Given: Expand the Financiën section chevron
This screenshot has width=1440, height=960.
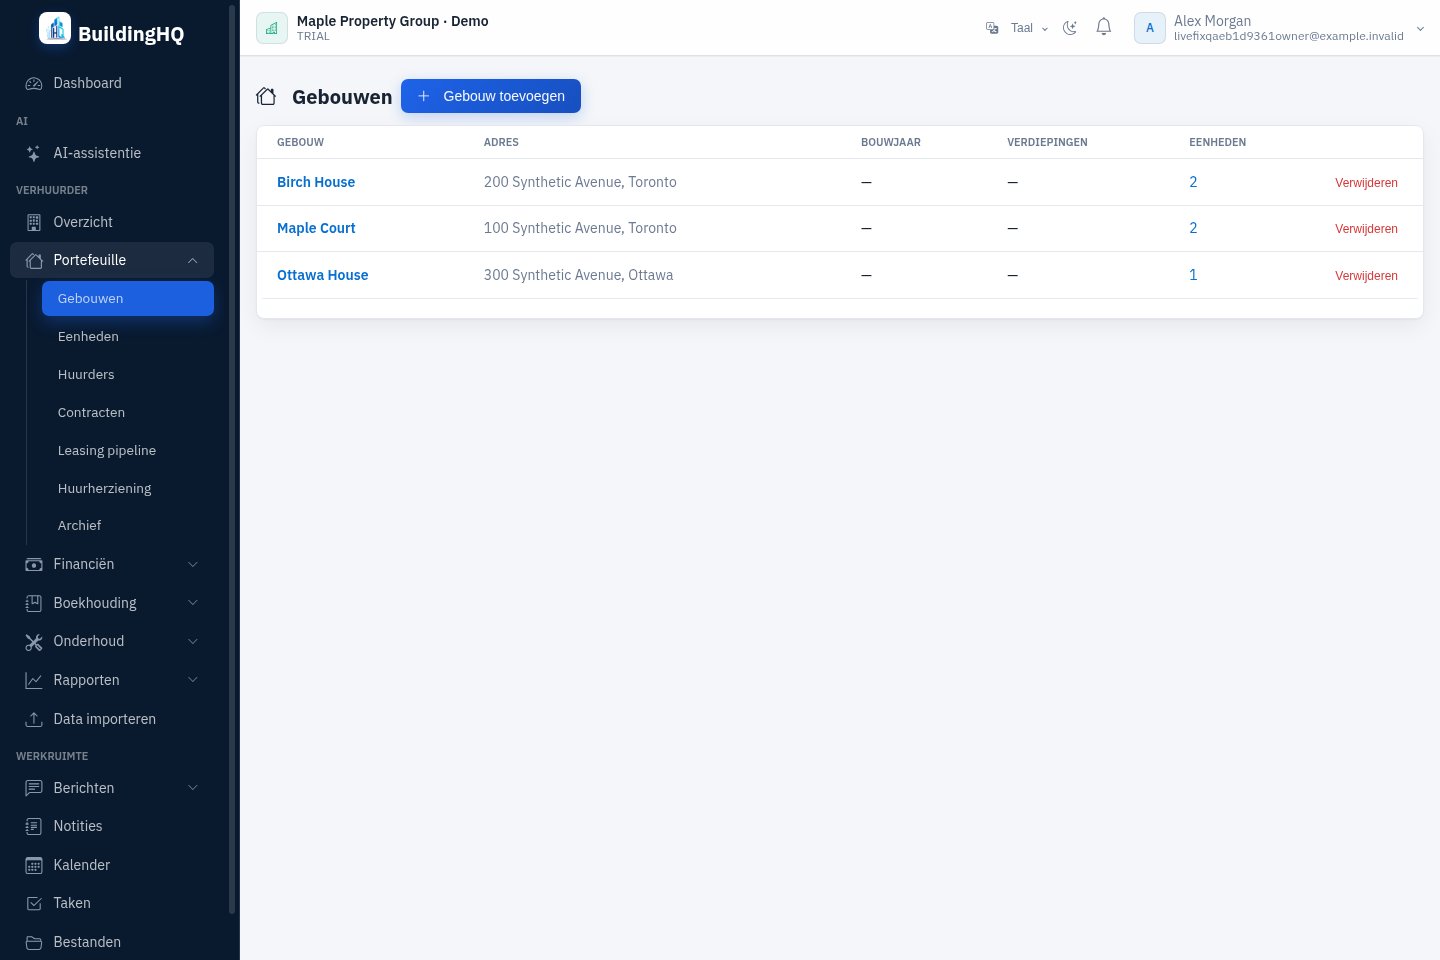Looking at the screenshot, I should click(193, 564).
